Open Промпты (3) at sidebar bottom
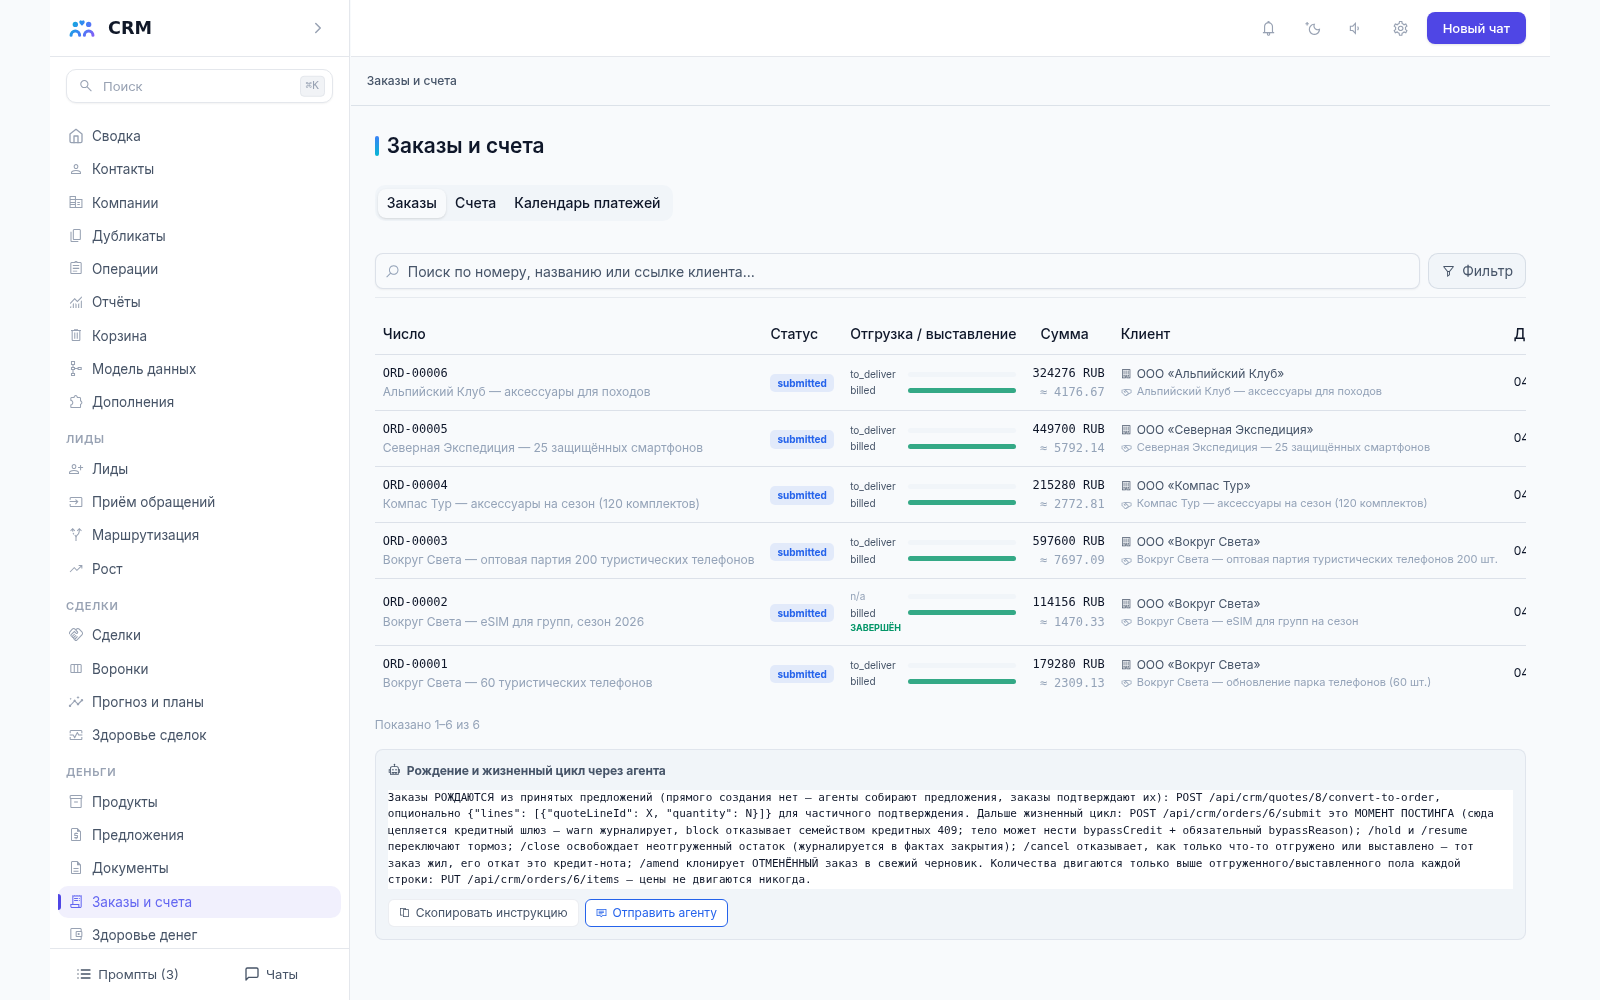Viewport: 1600px width, 1000px height. (128, 974)
